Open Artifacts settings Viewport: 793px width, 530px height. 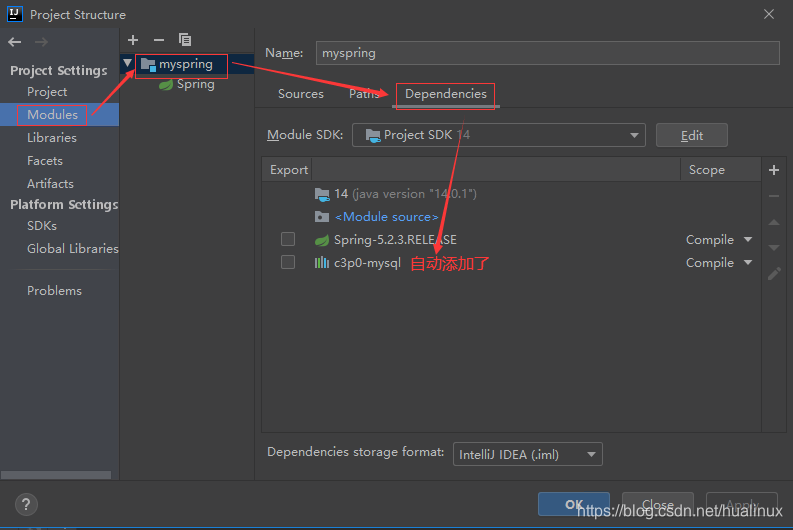[x=51, y=184]
